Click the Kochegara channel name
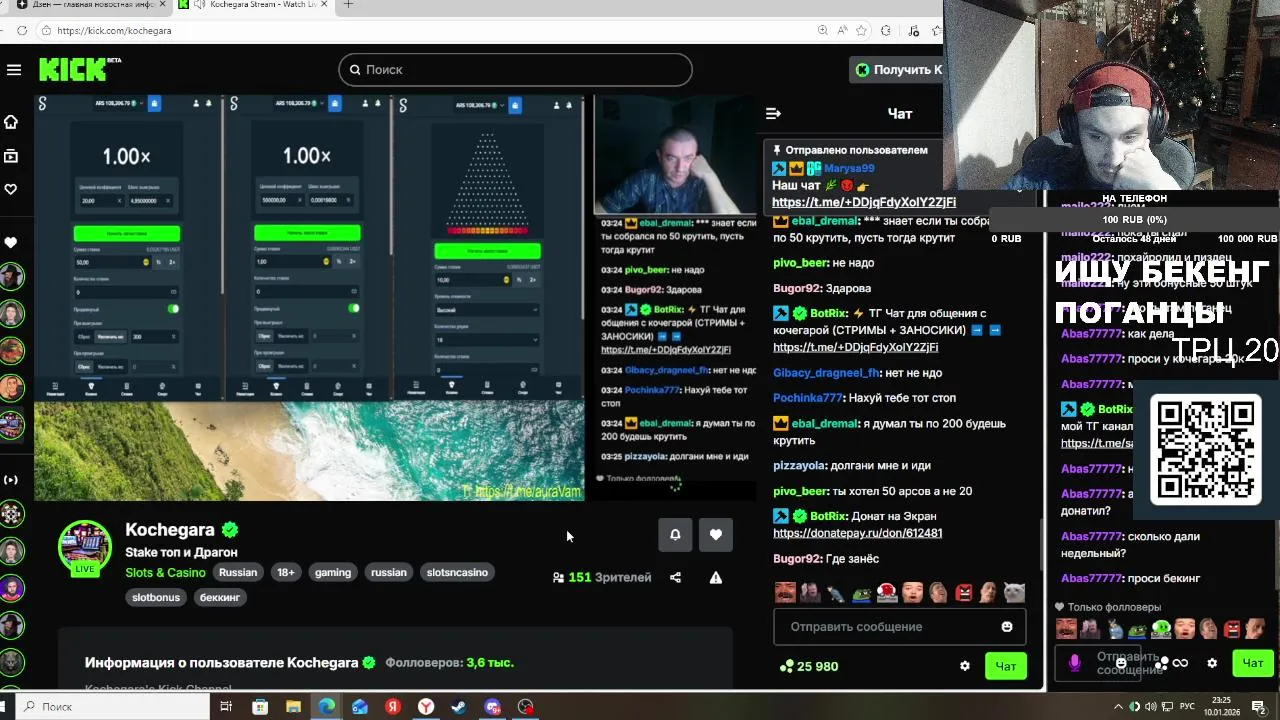This screenshot has width=1280, height=720. (170, 530)
